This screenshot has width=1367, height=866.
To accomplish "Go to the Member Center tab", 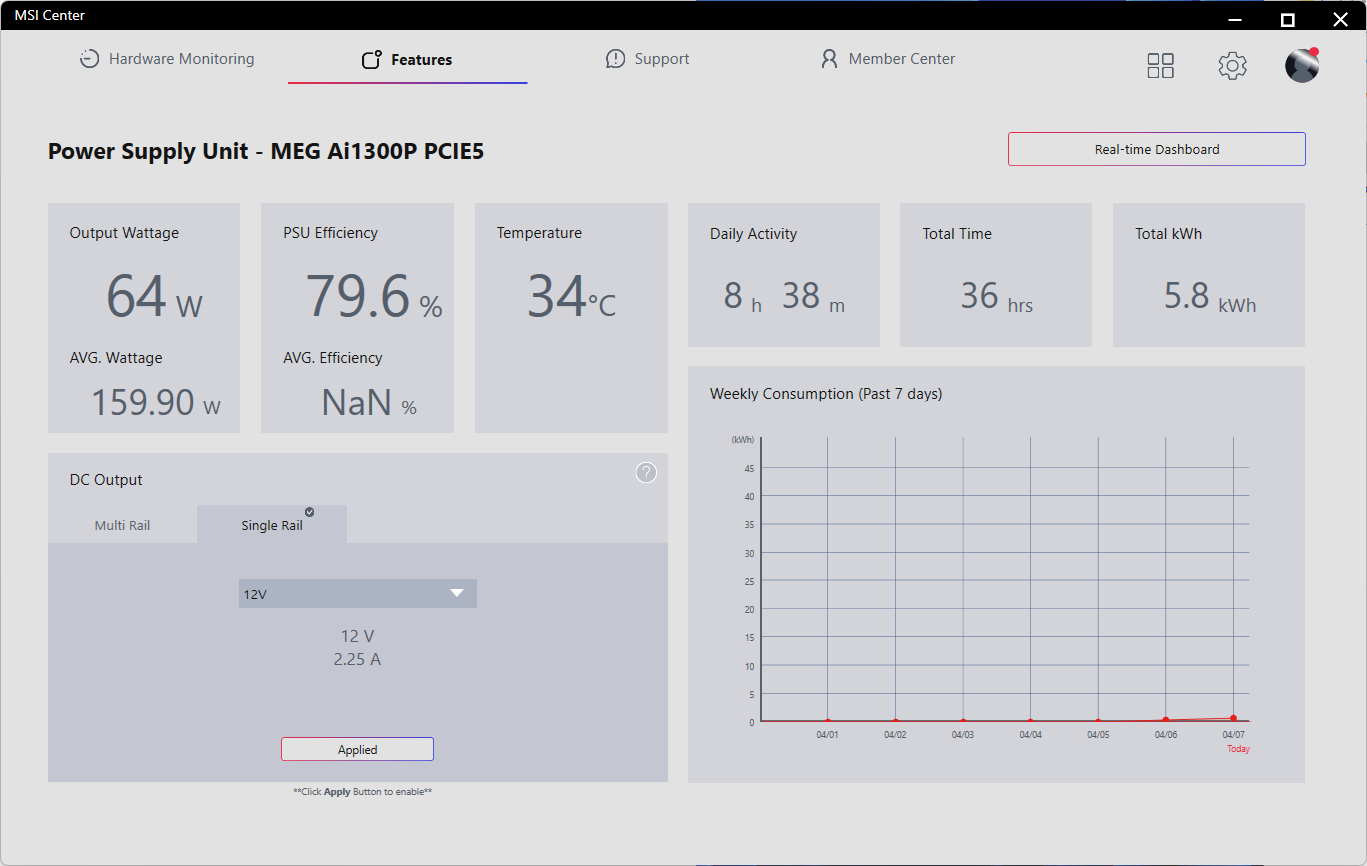I will (887, 59).
